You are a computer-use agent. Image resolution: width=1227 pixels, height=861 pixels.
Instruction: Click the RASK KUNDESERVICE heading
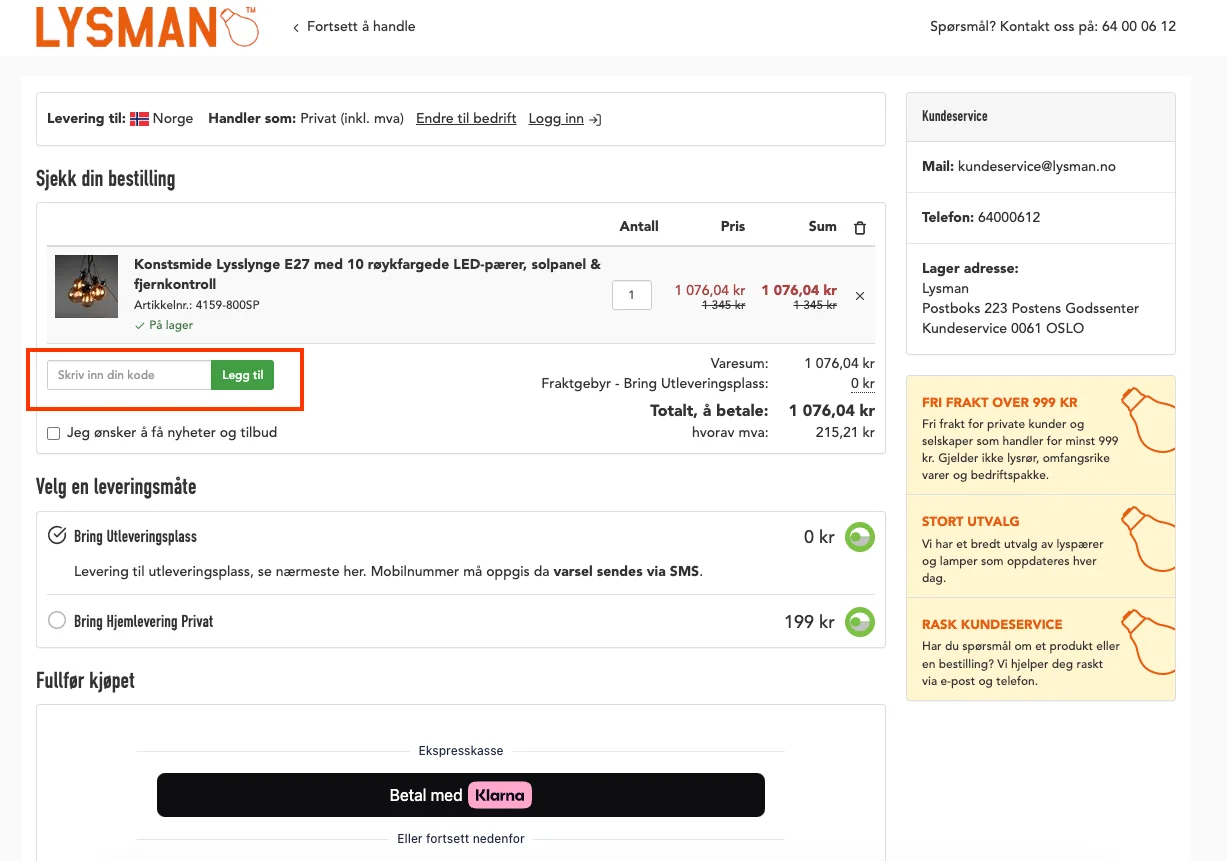click(x=992, y=624)
